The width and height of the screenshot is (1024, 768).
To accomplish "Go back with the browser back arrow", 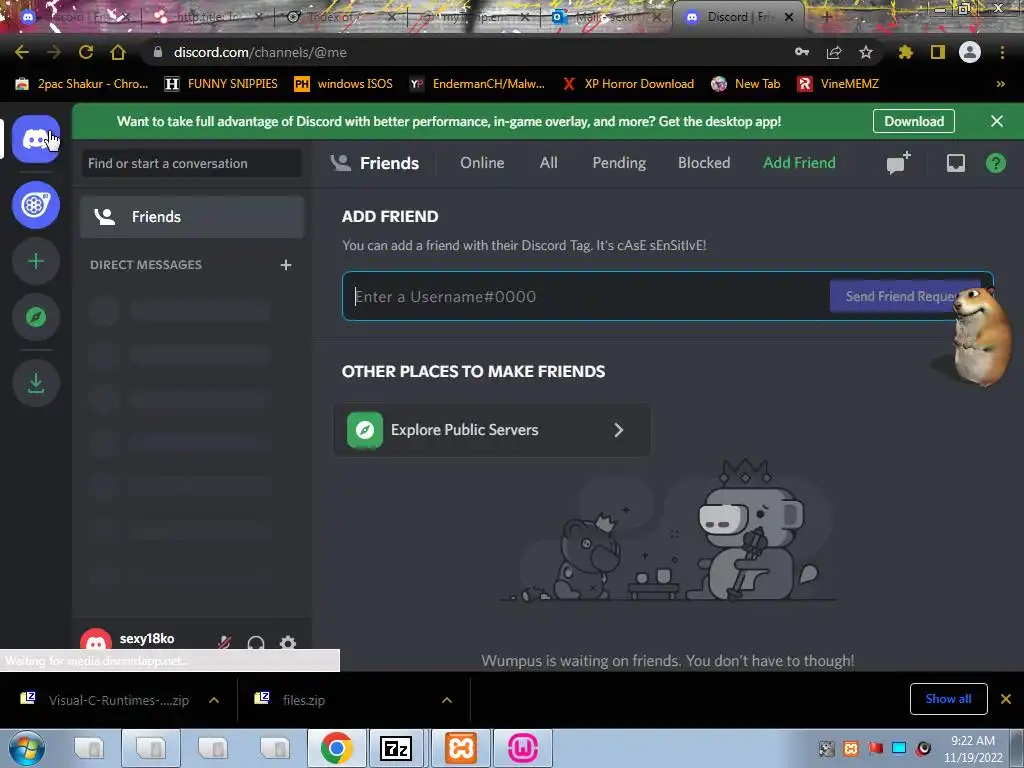I will pyautogui.click(x=22, y=52).
